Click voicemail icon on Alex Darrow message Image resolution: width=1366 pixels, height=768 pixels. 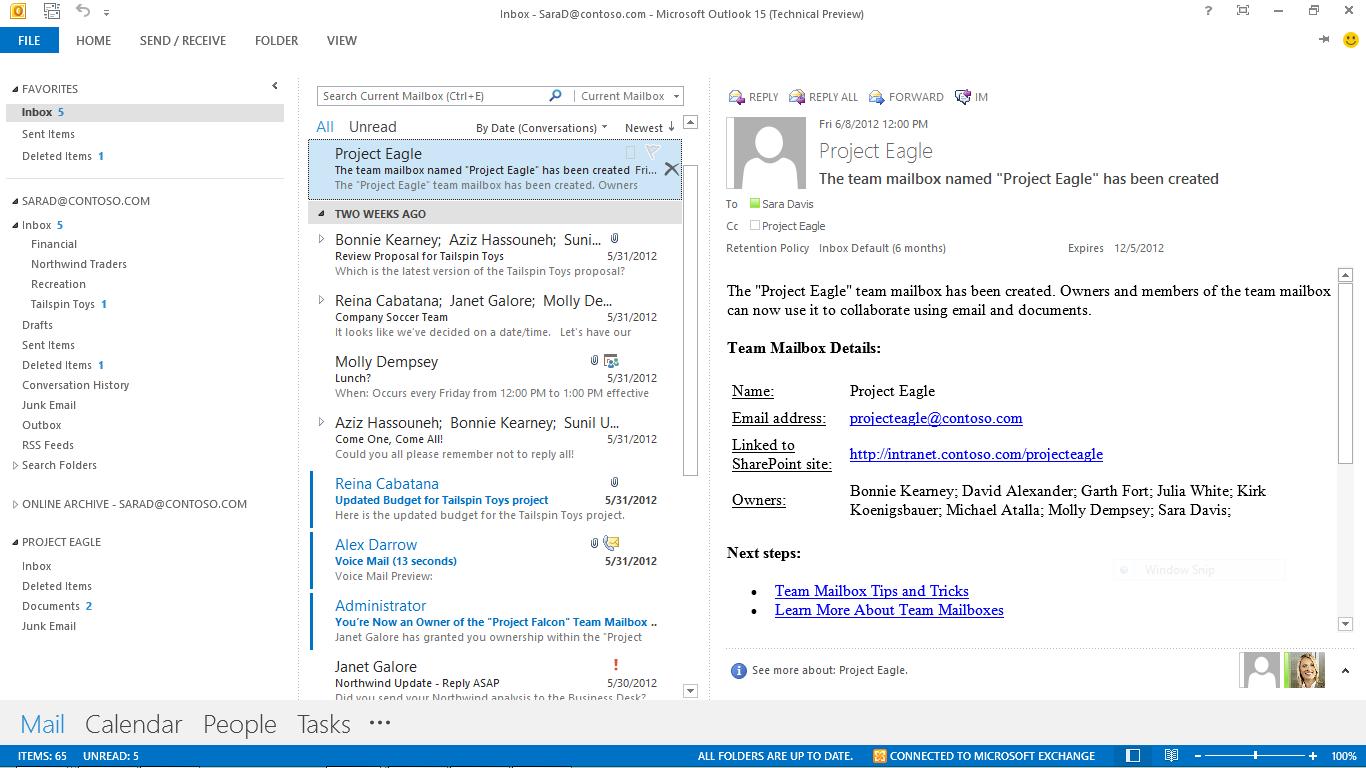[x=611, y=543]
